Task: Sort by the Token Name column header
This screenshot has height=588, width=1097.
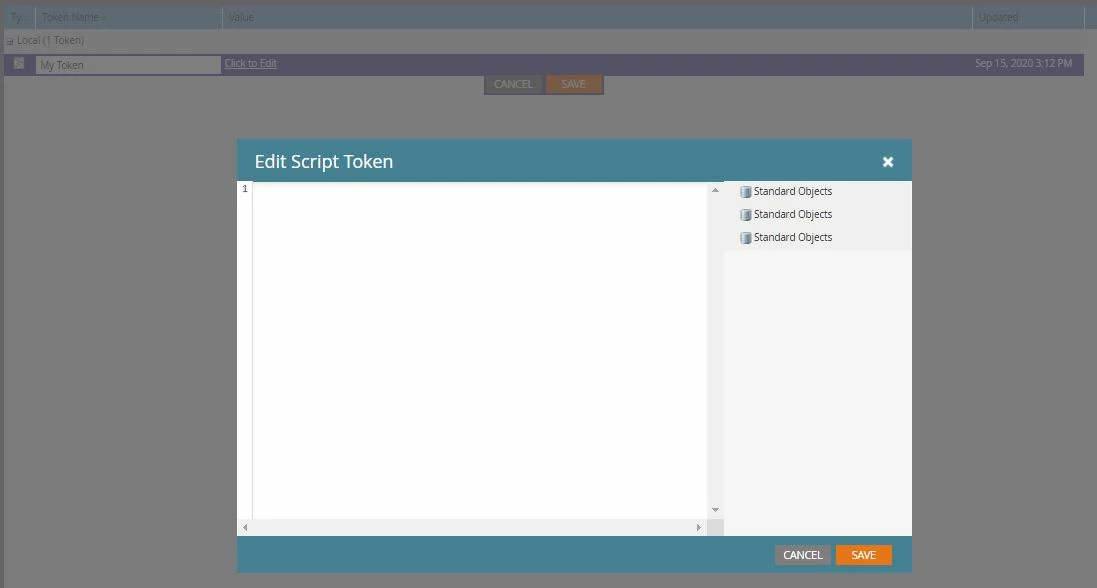Action: 129,18
